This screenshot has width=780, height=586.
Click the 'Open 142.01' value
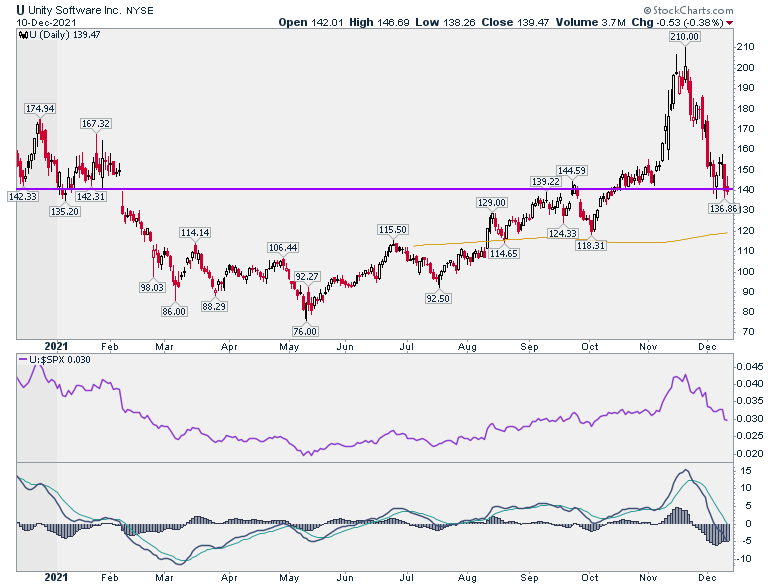pos(311,22)
